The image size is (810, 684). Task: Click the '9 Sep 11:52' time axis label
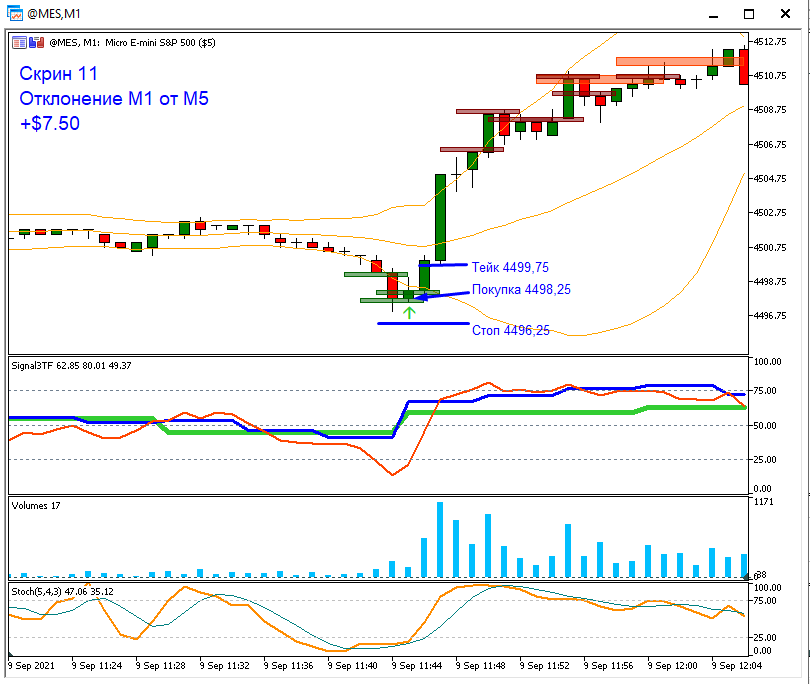click(544, 665)
